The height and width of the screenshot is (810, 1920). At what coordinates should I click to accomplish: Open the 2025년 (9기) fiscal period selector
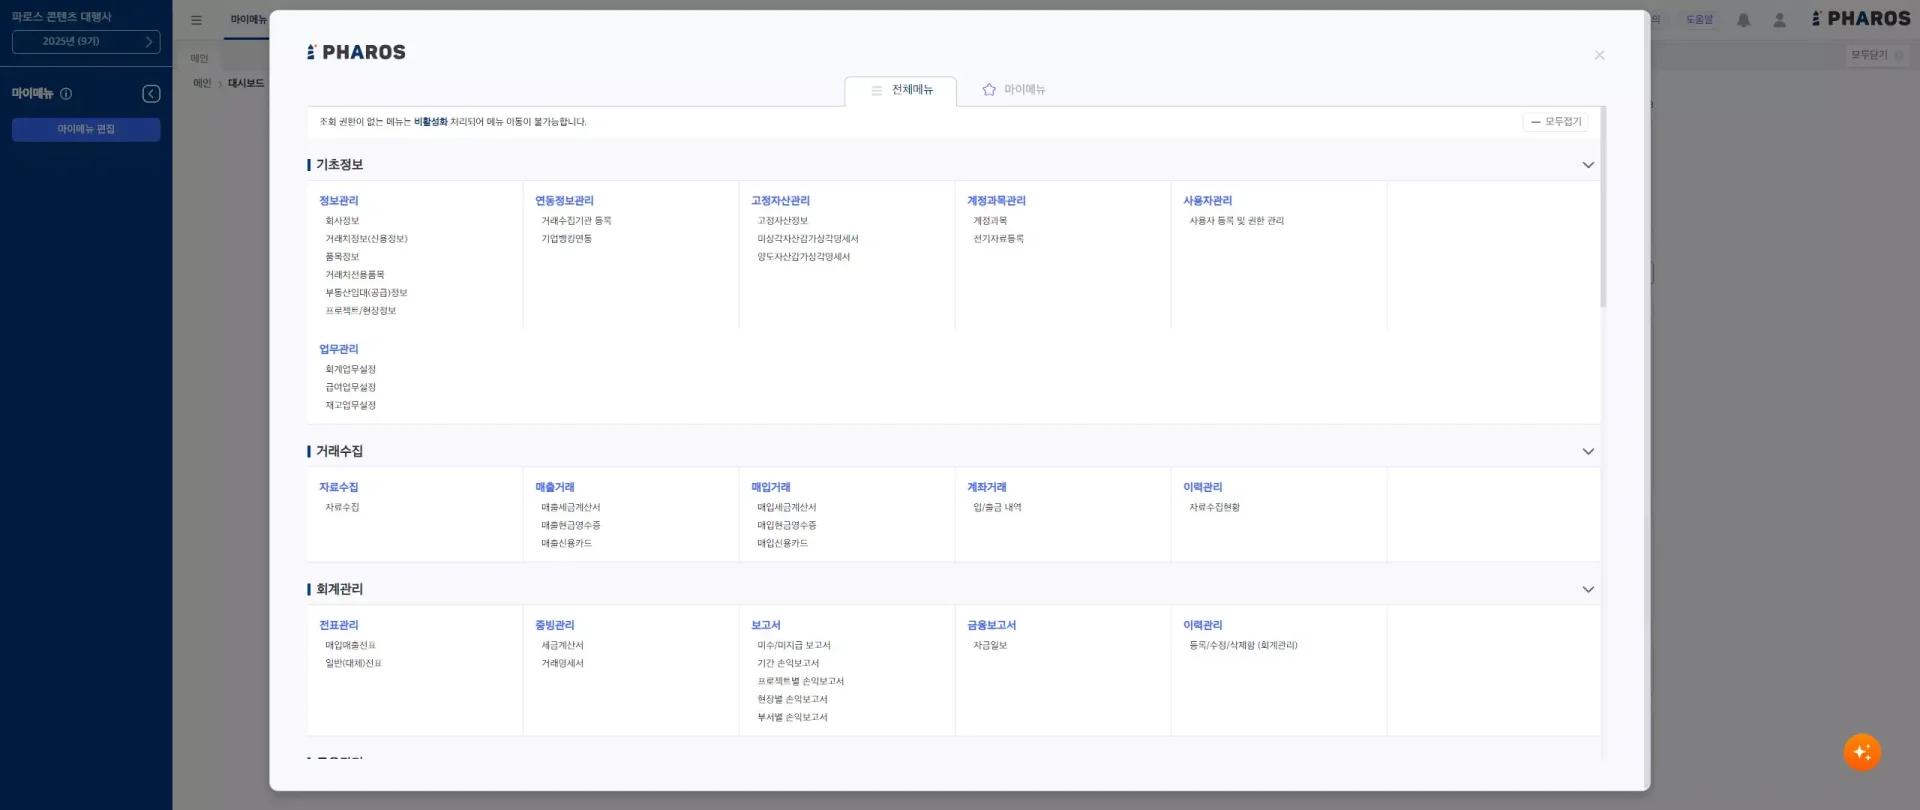point(86,42)
